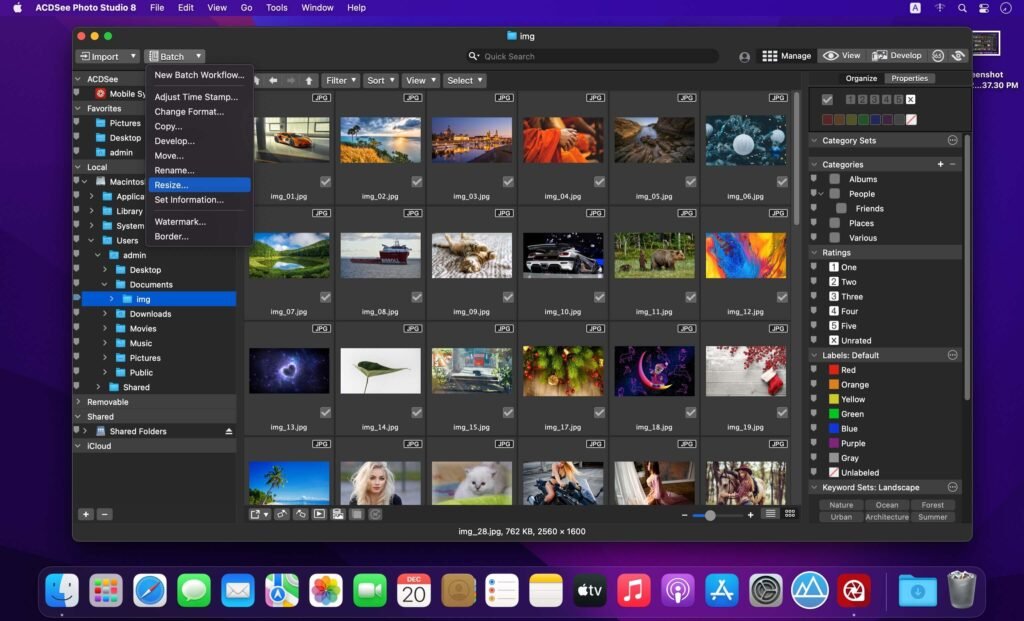Expand the Downloads folder in tree
Screen dimensions: 1024x621
[x=103, y=313]
